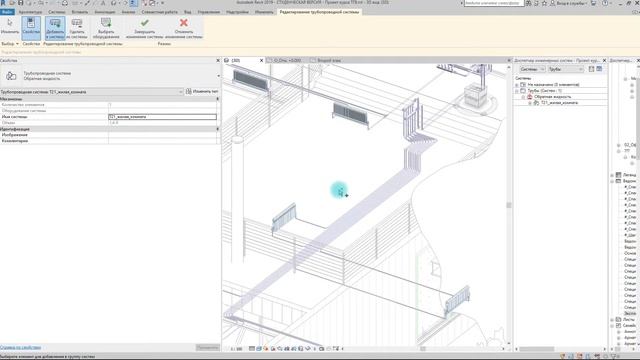Click red X to cancel editing system
The image size is (640, 360).
coord(184,28)
